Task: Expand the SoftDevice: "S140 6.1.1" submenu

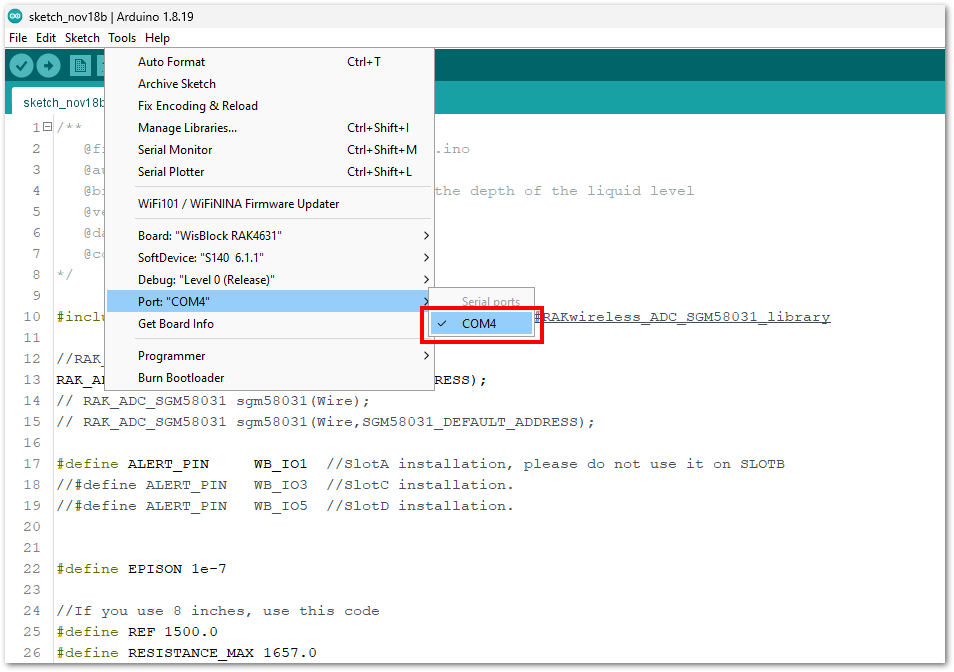Action: click(x=269, y=258)
